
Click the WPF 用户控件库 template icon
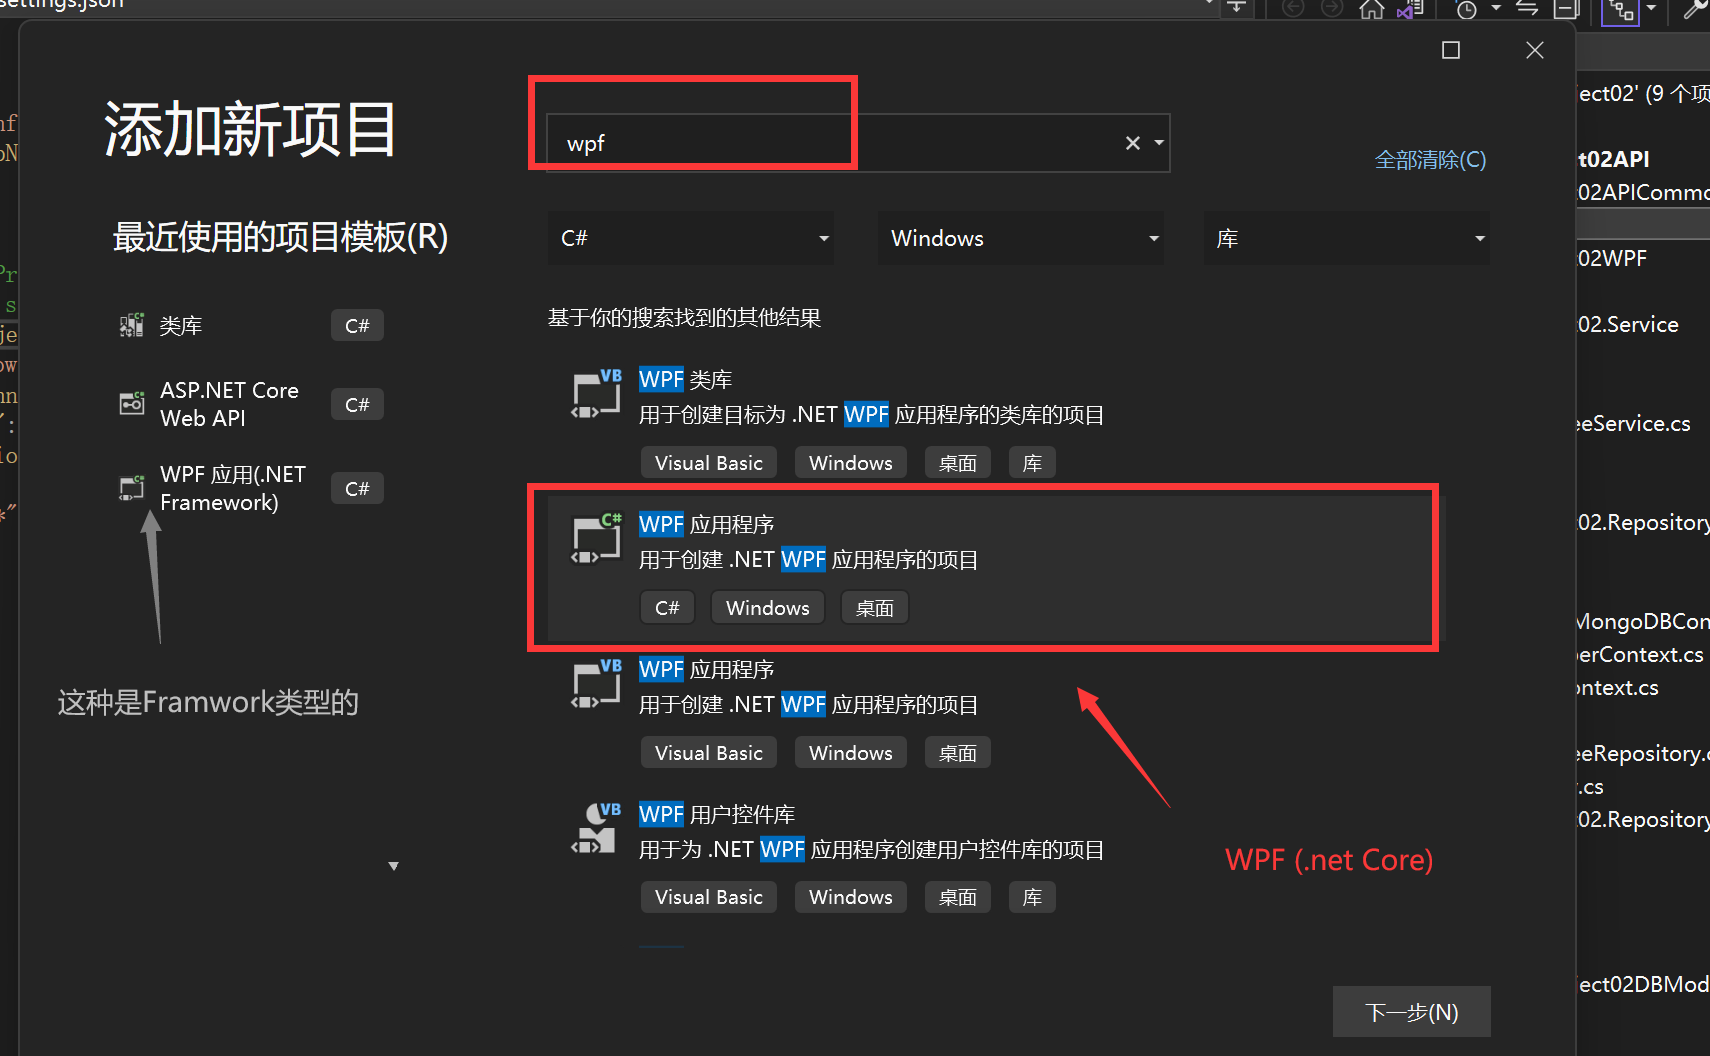596,828
